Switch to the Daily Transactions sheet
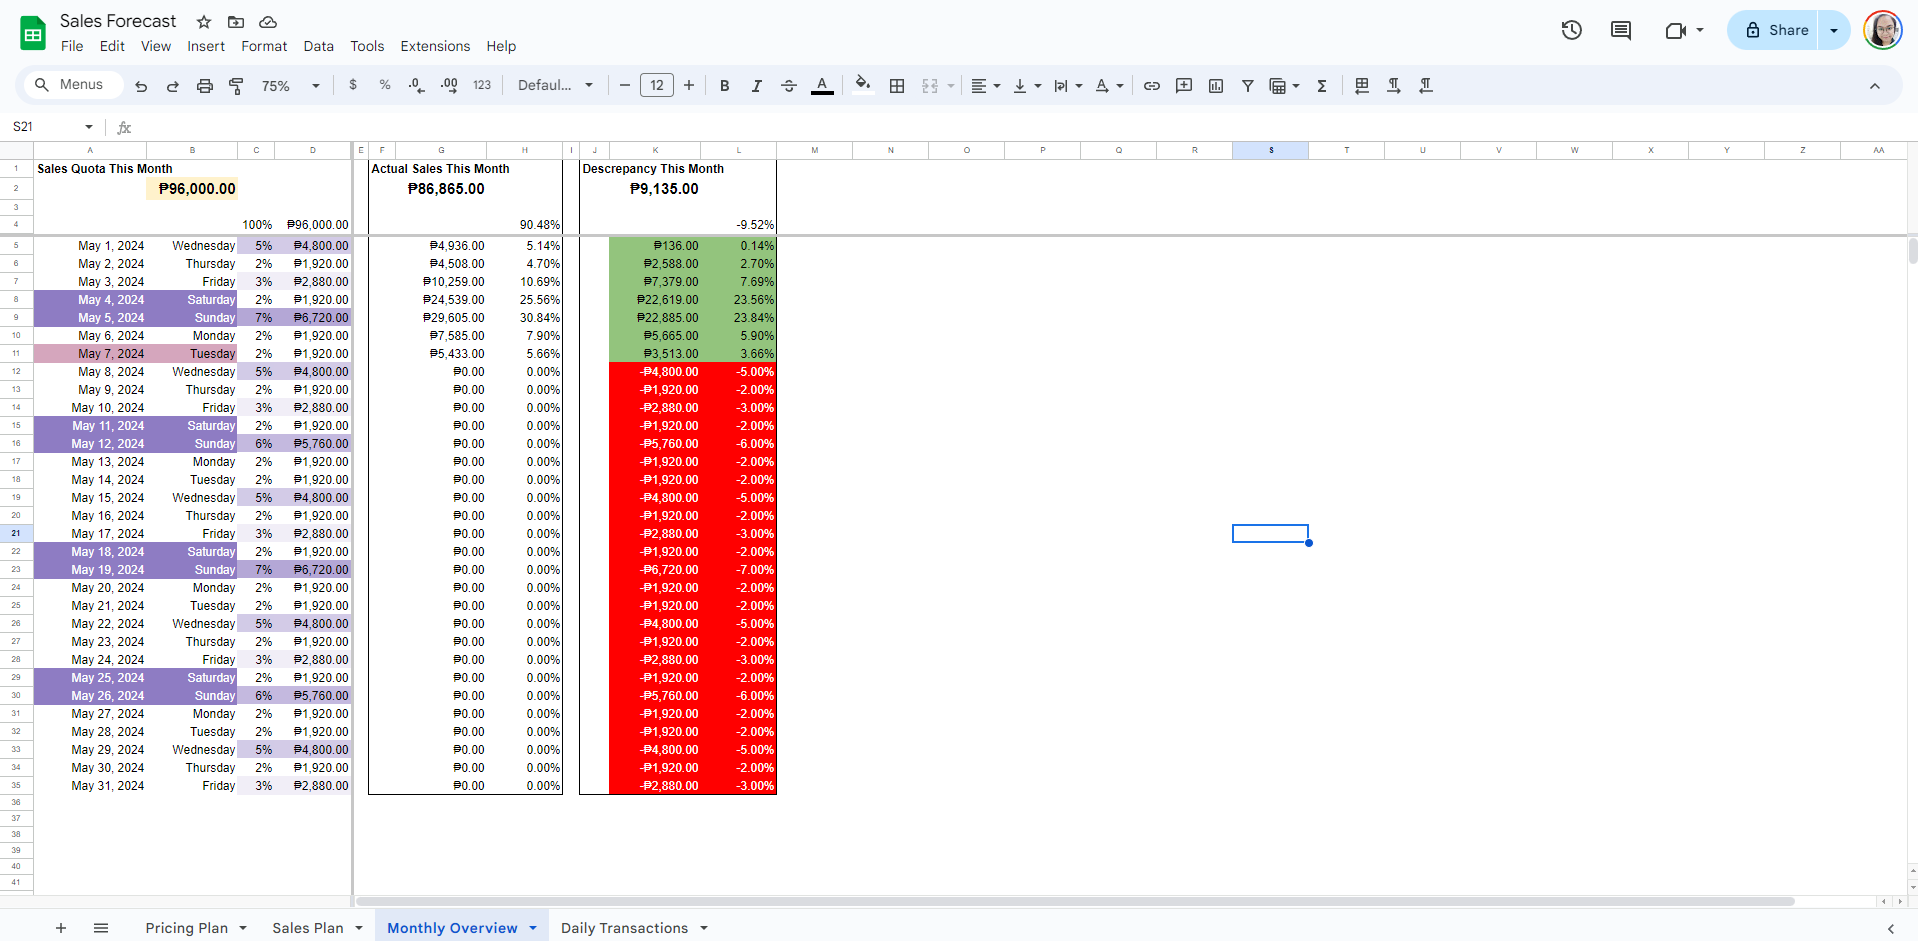Image resolution: width=1918 pixels, height=941 pixels. pos(625,928)
